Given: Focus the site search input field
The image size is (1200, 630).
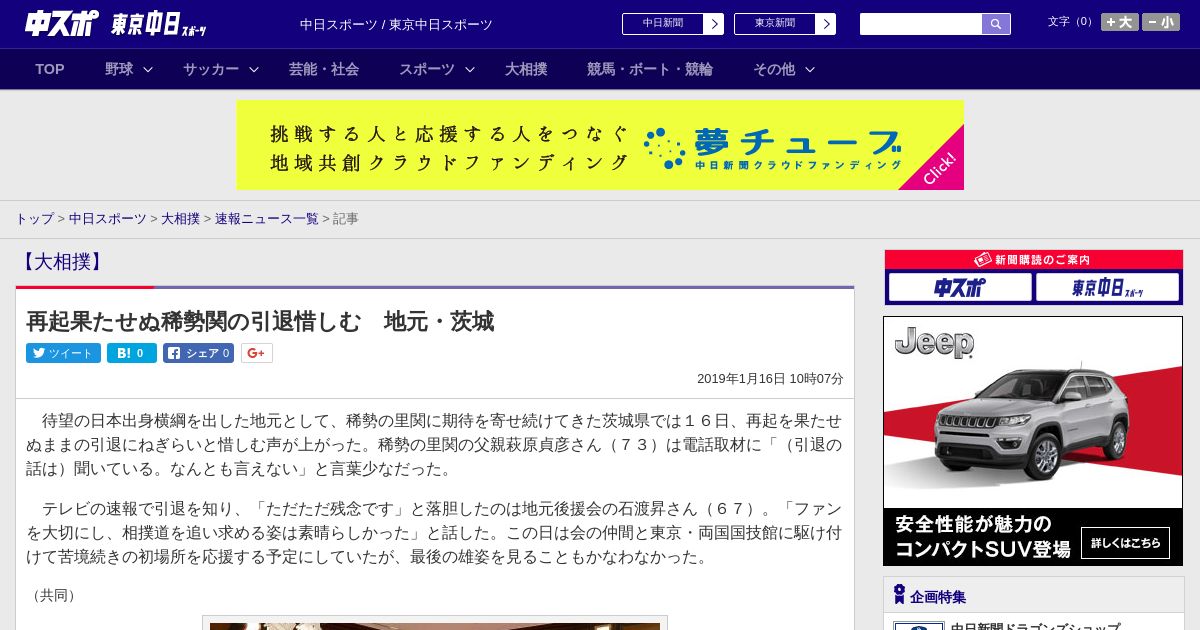Looking at the screenshot, I should pos(921,24).
